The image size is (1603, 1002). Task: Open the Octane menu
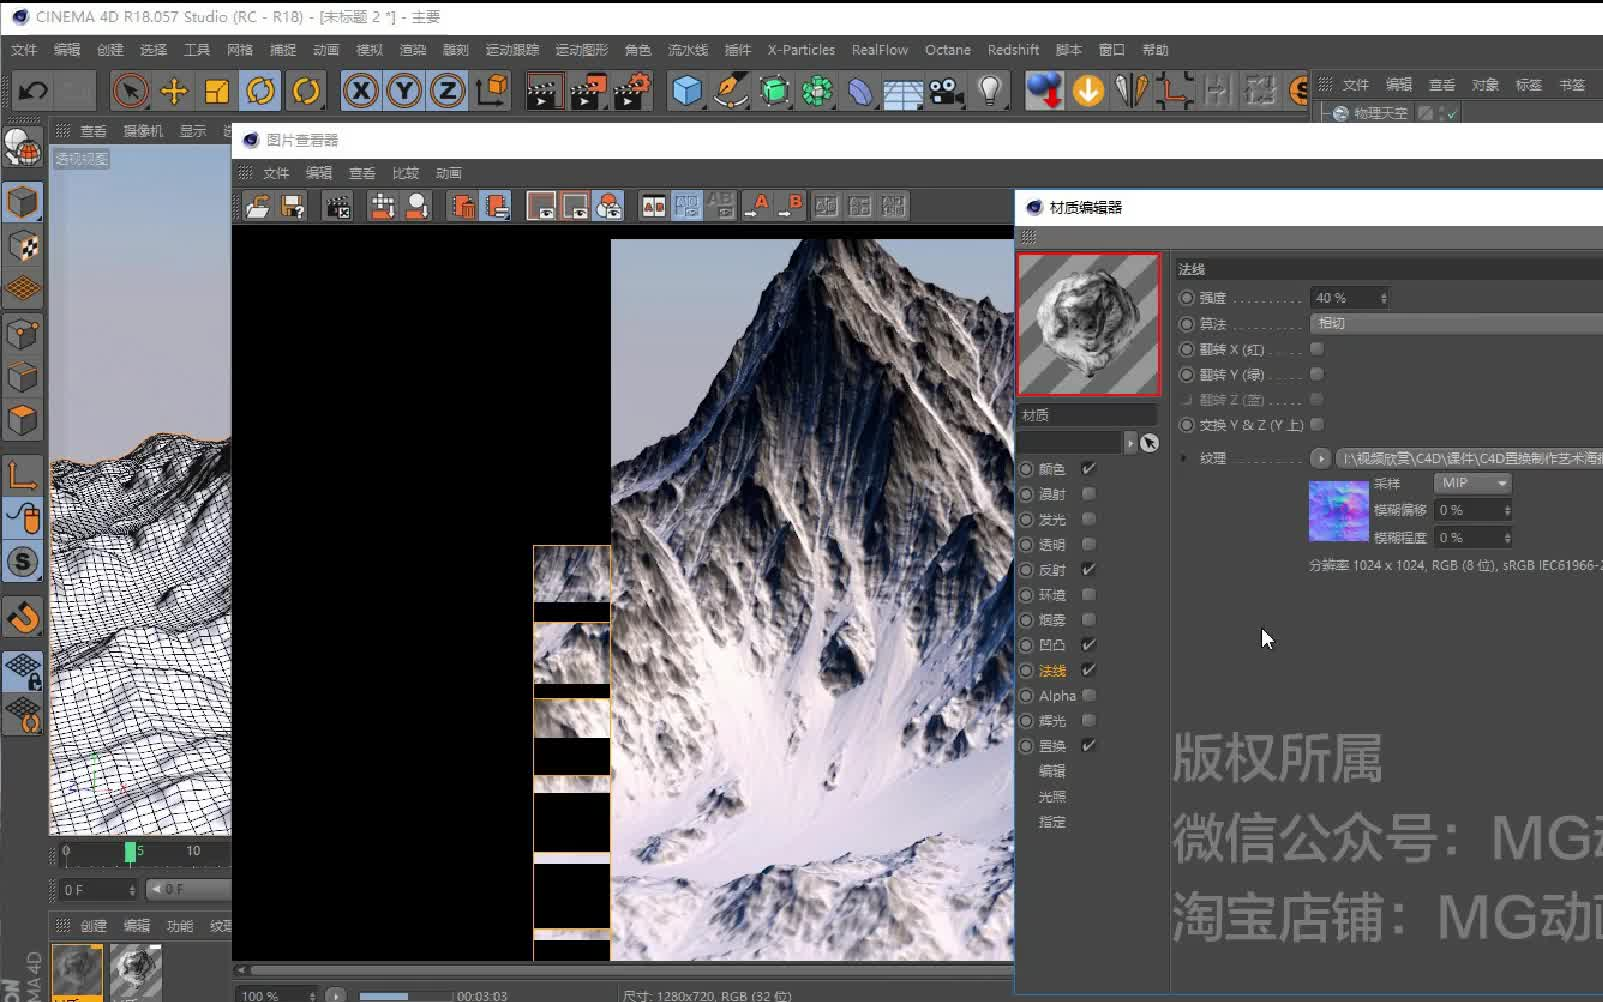click(x=946, y=49)
